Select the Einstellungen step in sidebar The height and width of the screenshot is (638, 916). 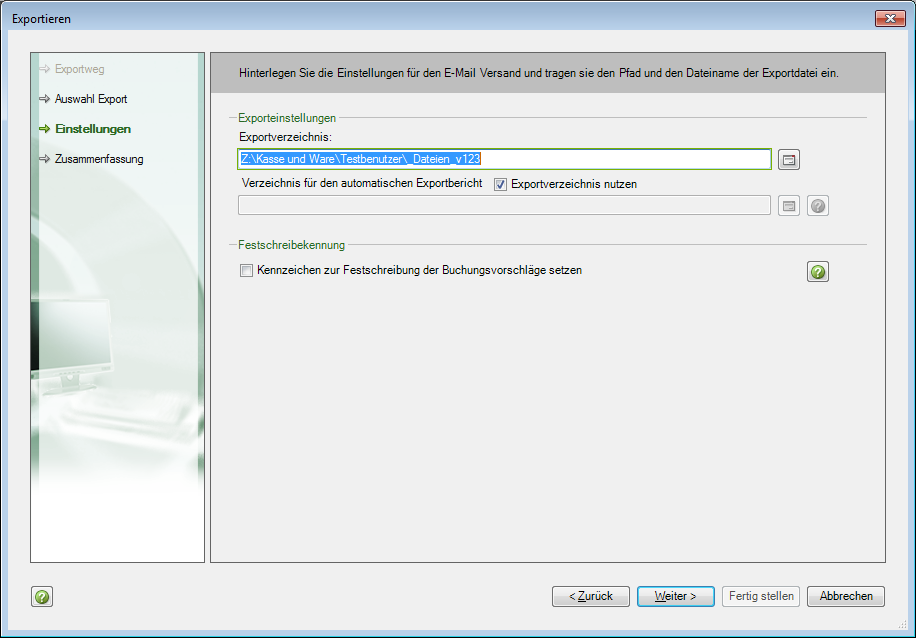click(92, 129)
